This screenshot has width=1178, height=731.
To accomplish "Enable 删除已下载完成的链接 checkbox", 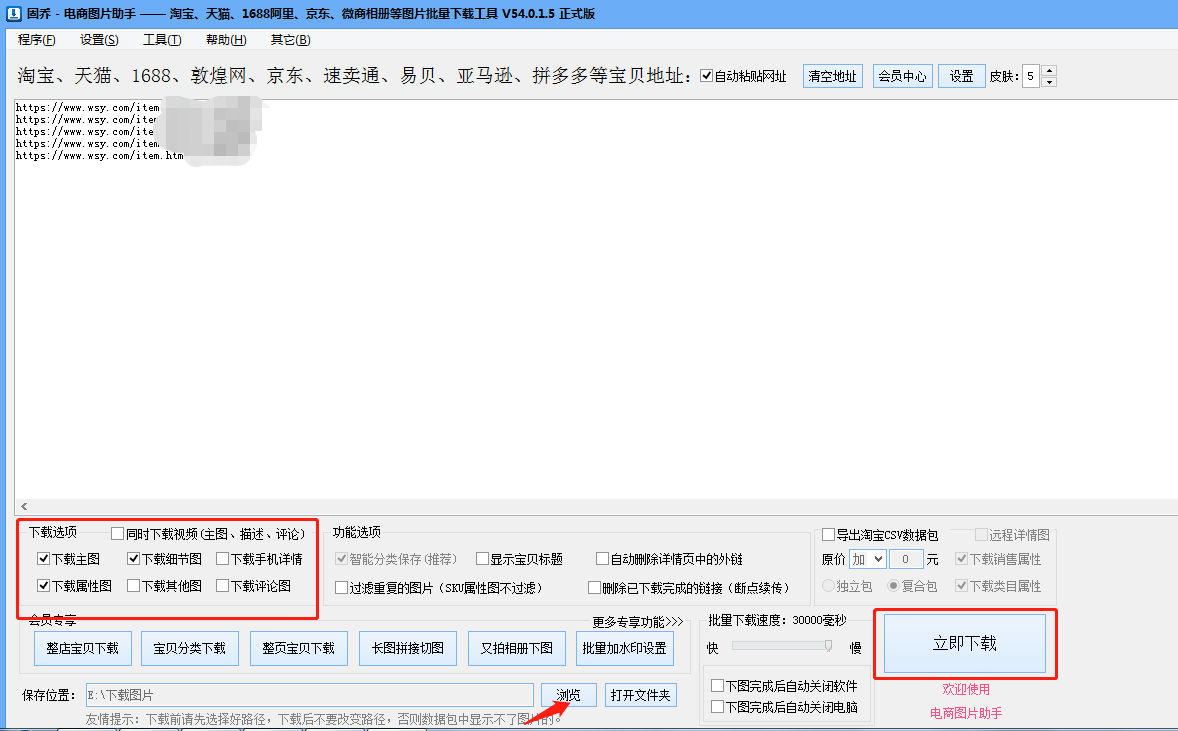I will (594, 588).
